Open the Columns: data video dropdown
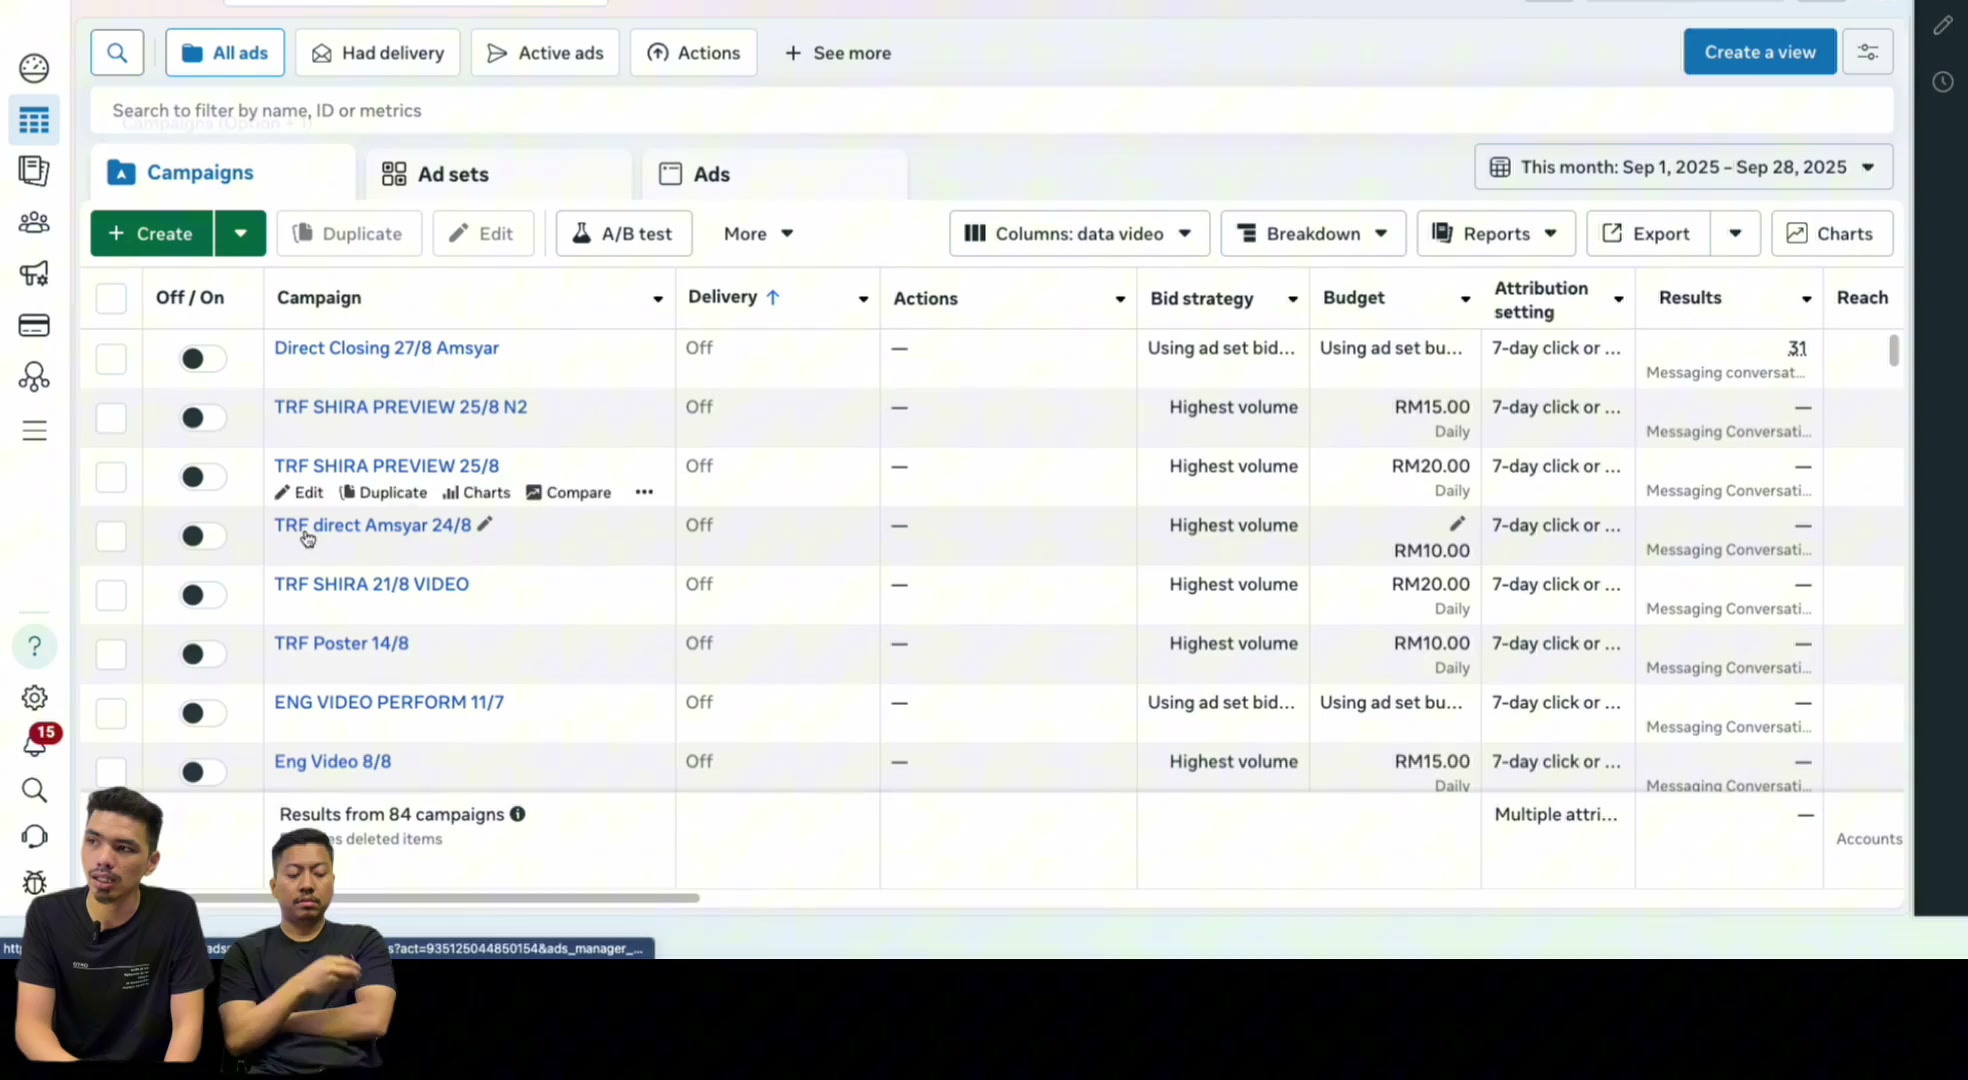Screen dimensions: 1968x1080 (1079, 233)
